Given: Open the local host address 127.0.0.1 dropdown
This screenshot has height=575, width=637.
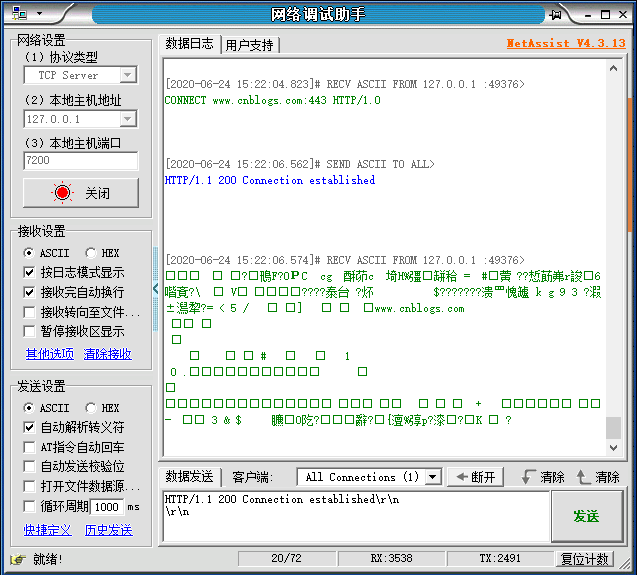Looking at the screenshot, I should pos(128,119).
